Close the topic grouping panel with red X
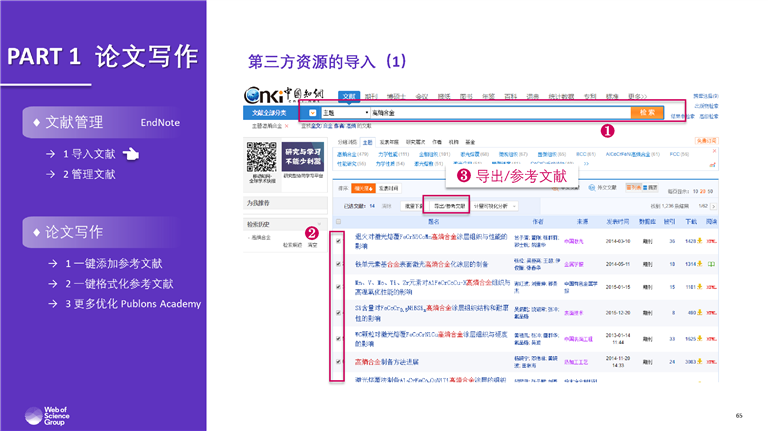The image size is (768, 431). pos(714,151)
